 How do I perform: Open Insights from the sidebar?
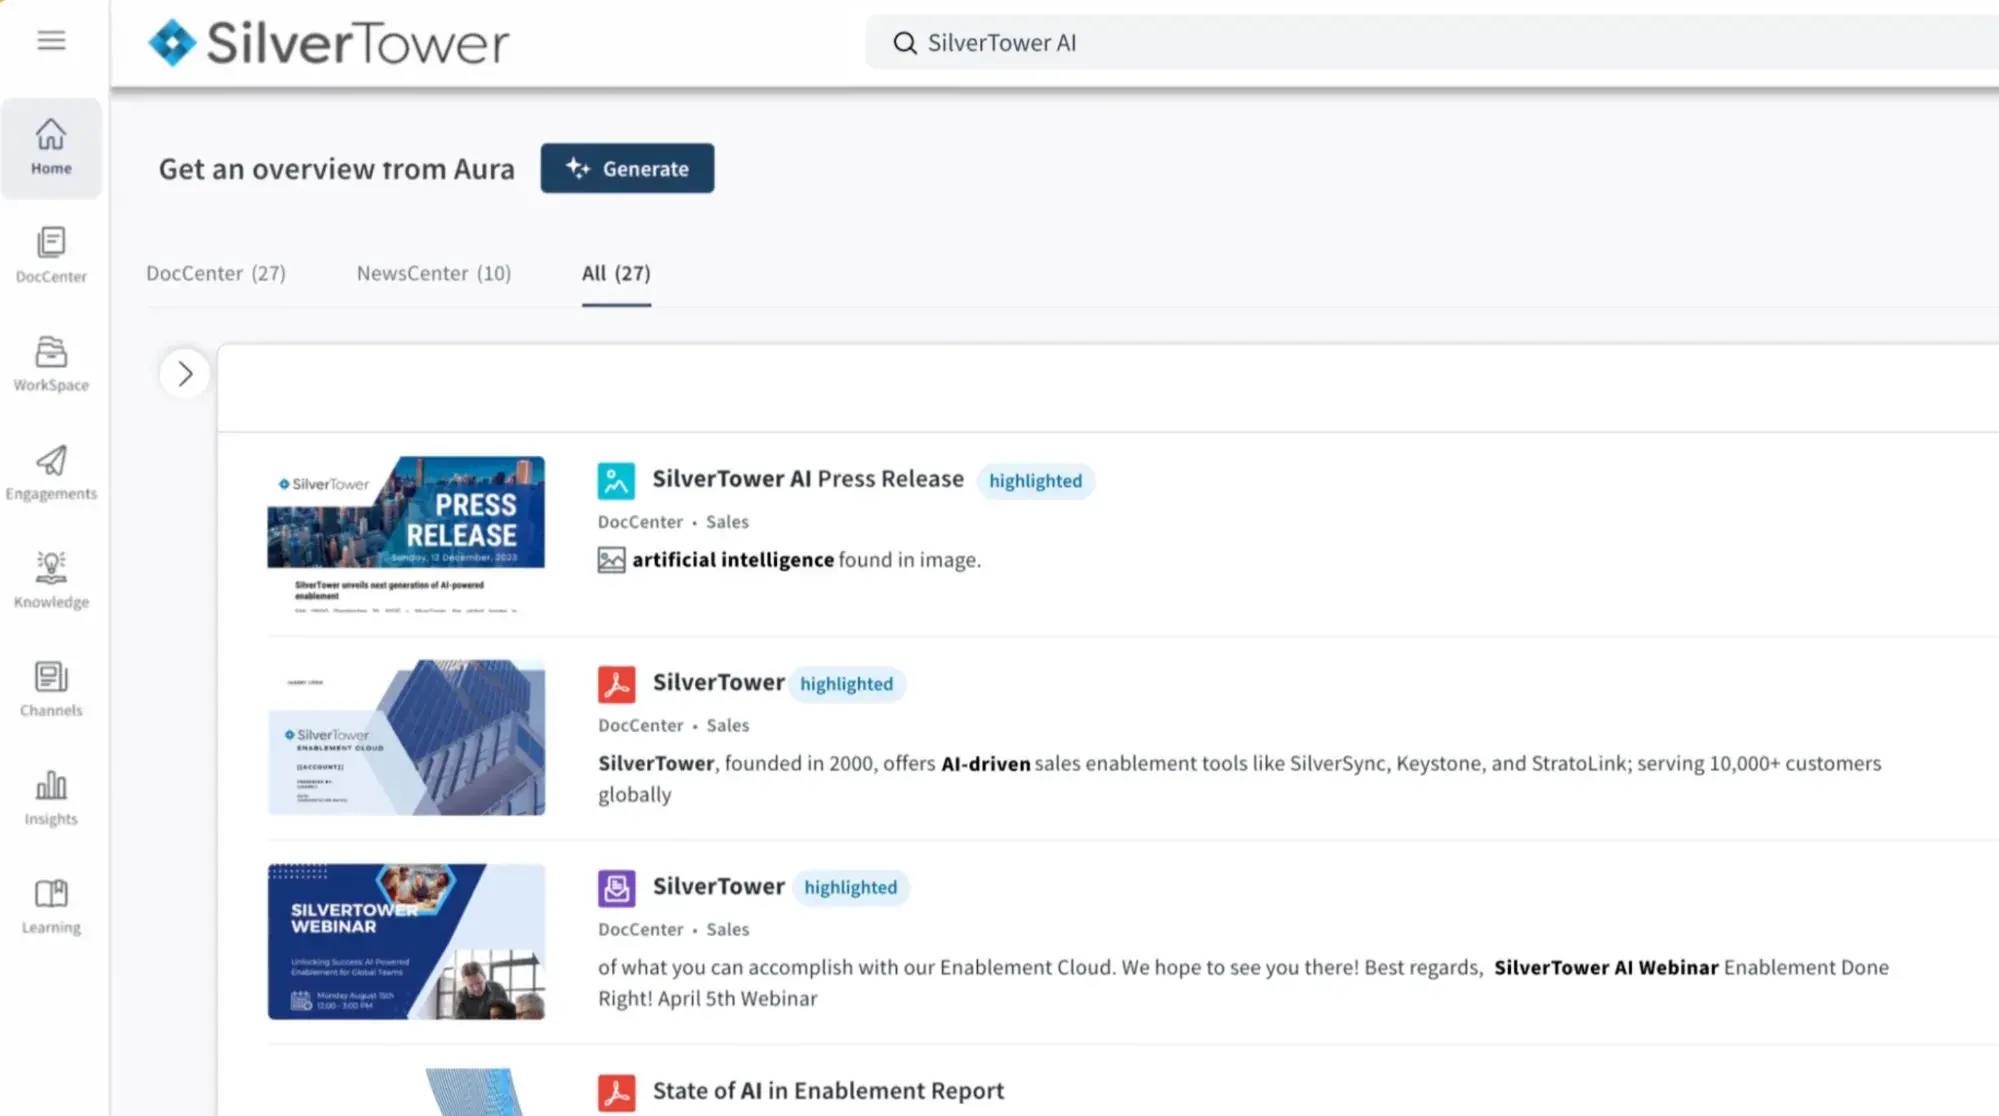click(x=51, y=797)
